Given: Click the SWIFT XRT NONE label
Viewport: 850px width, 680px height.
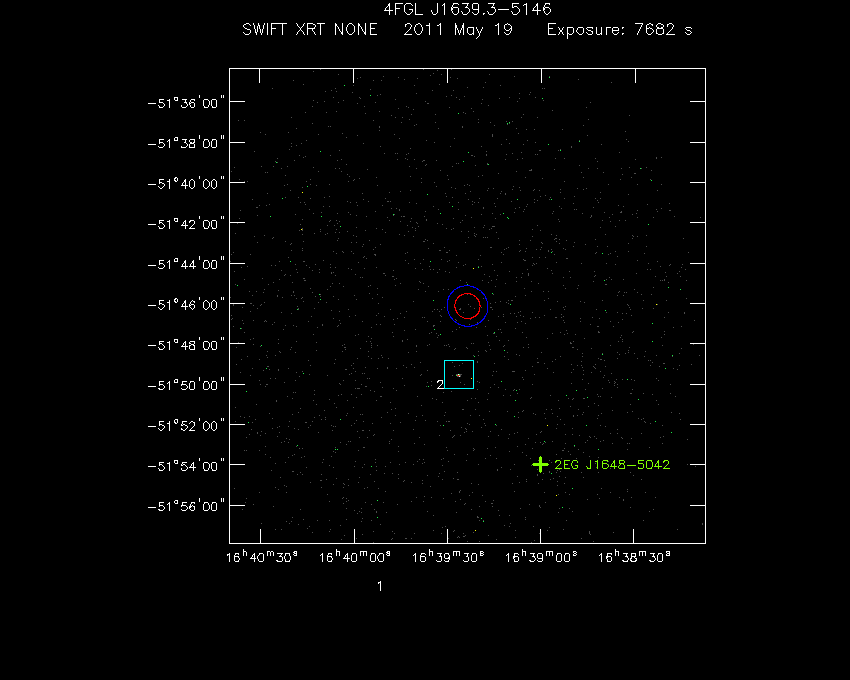Looking at the screenshot, I should click(x=310, y=29).
